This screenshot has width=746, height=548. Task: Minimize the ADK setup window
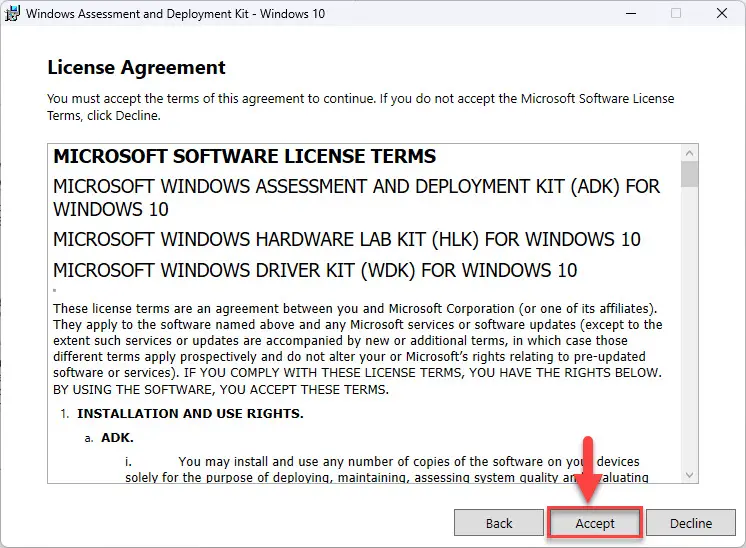tap(631, 13)
